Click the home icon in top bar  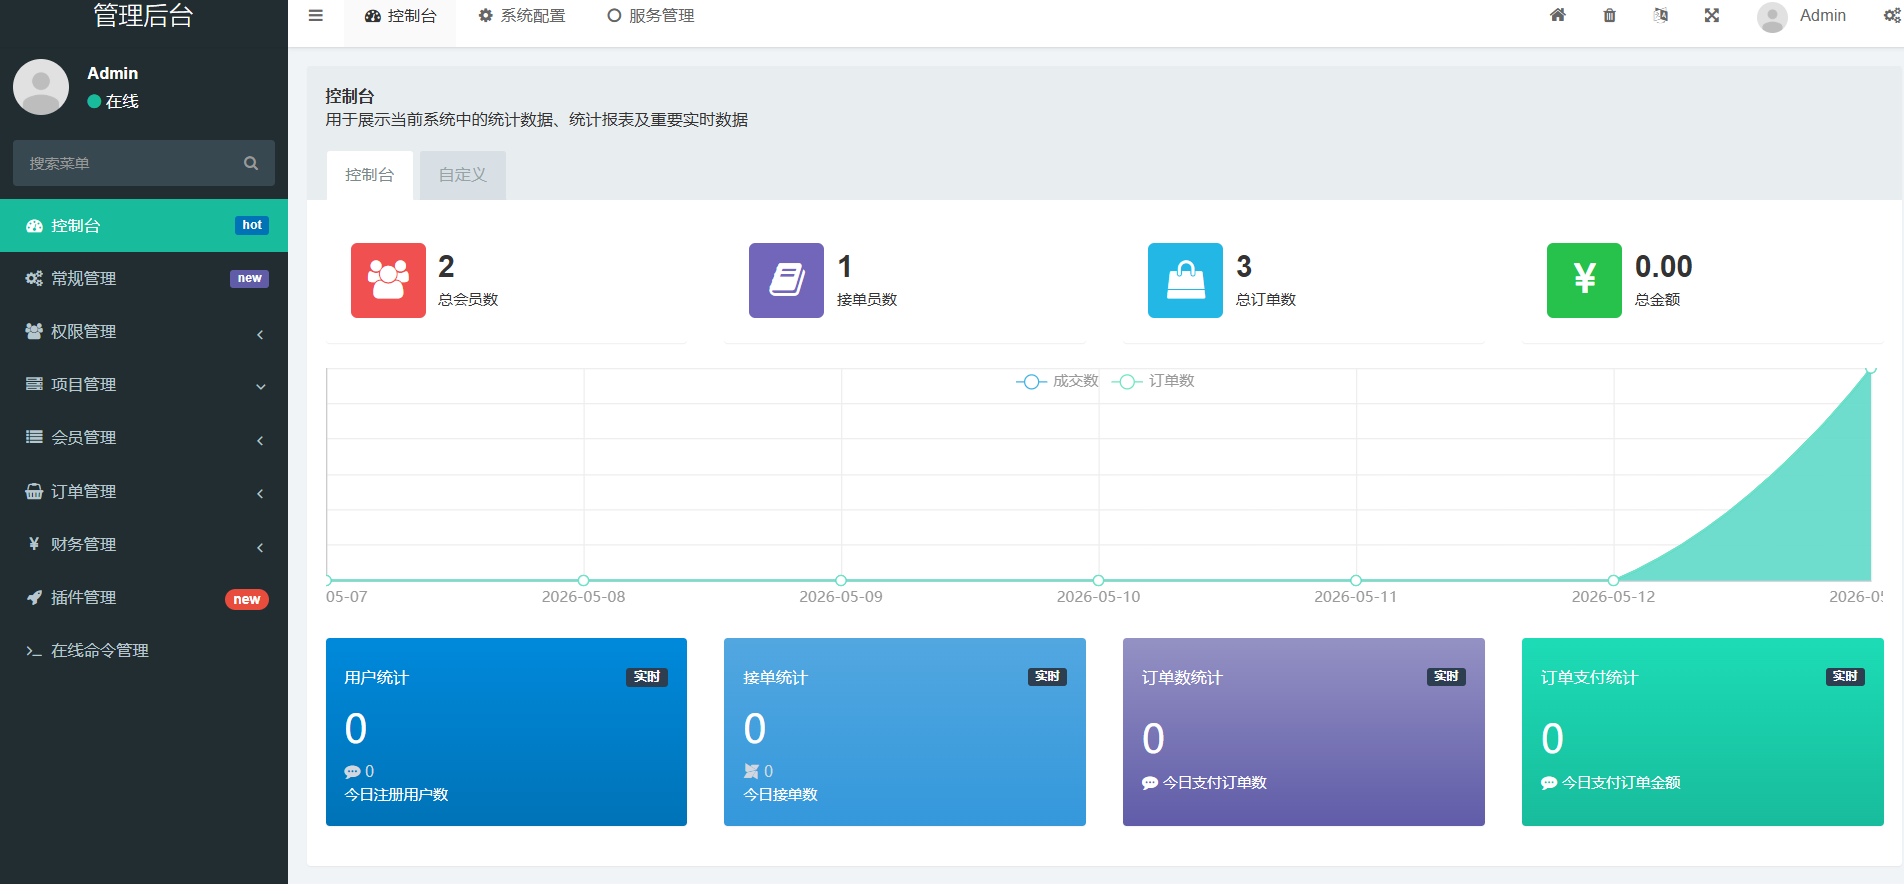1558,15
